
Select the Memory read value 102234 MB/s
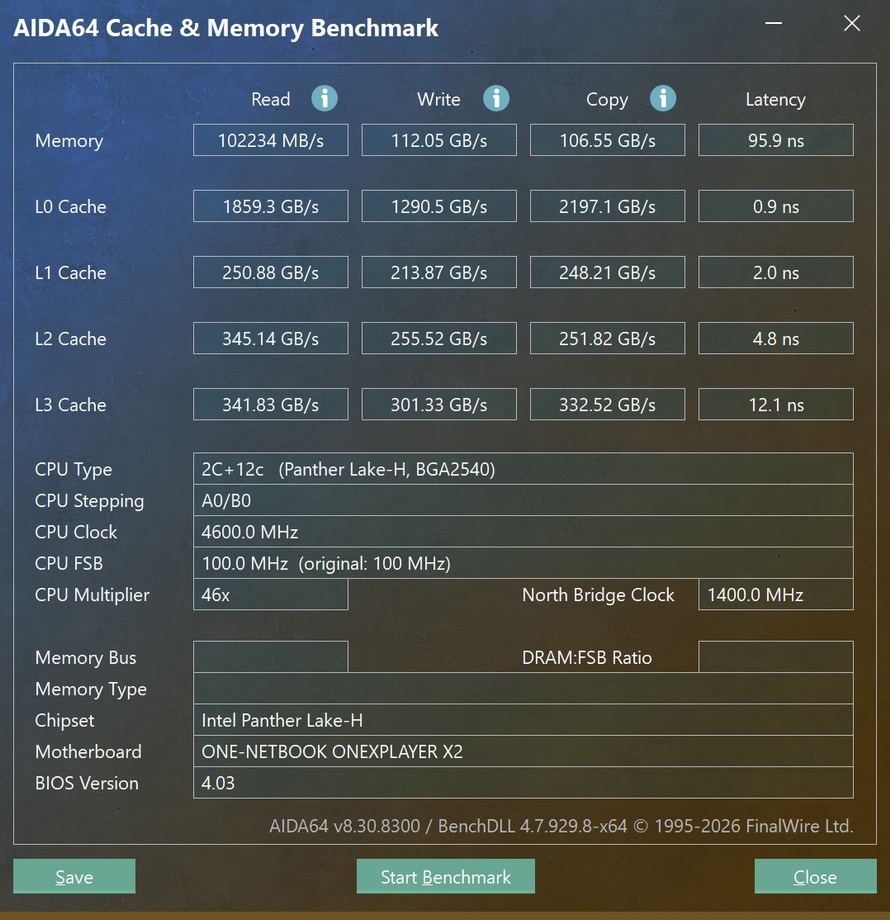[270, 140]
